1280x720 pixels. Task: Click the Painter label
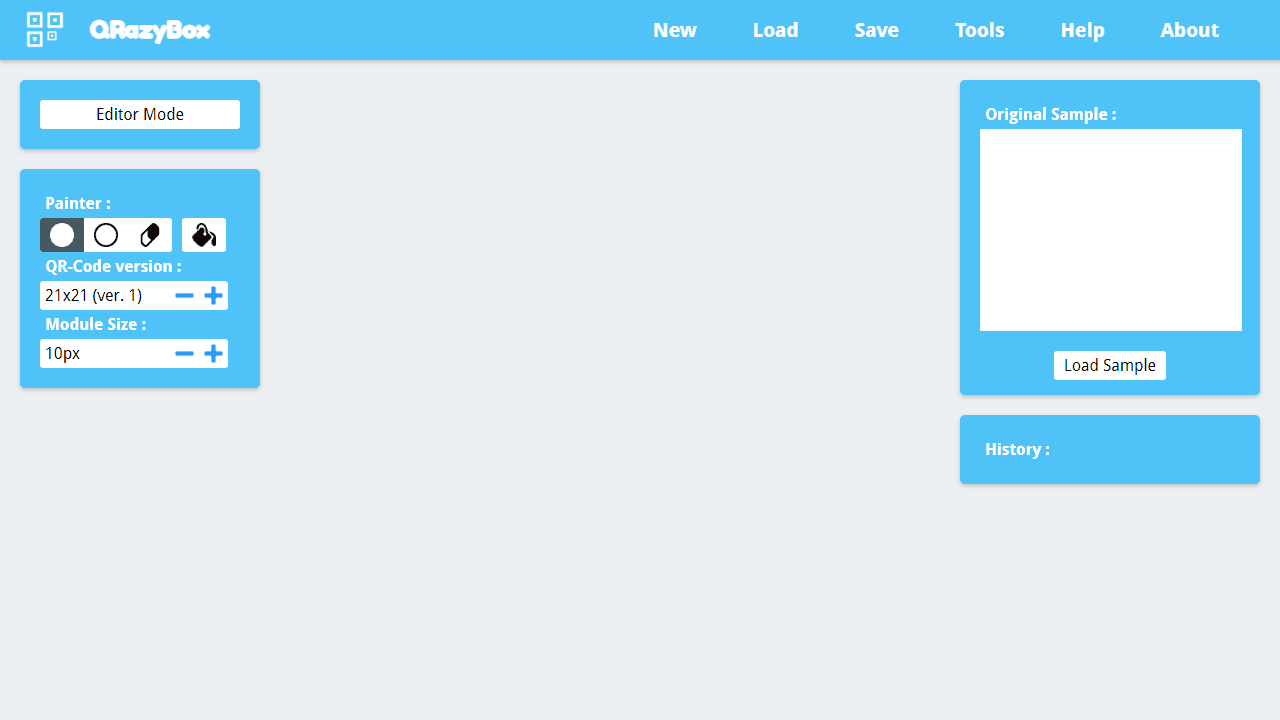[78, 203]
